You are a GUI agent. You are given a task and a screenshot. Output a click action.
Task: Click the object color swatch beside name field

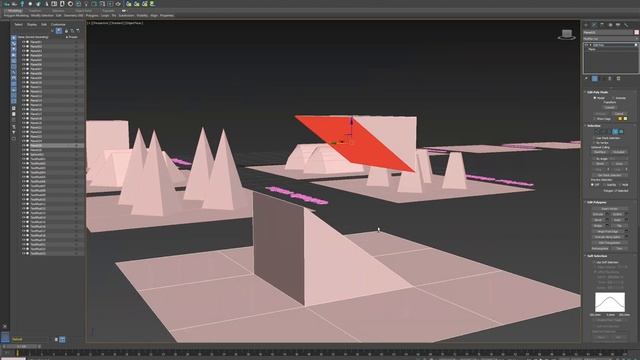(x=636, y=32)
